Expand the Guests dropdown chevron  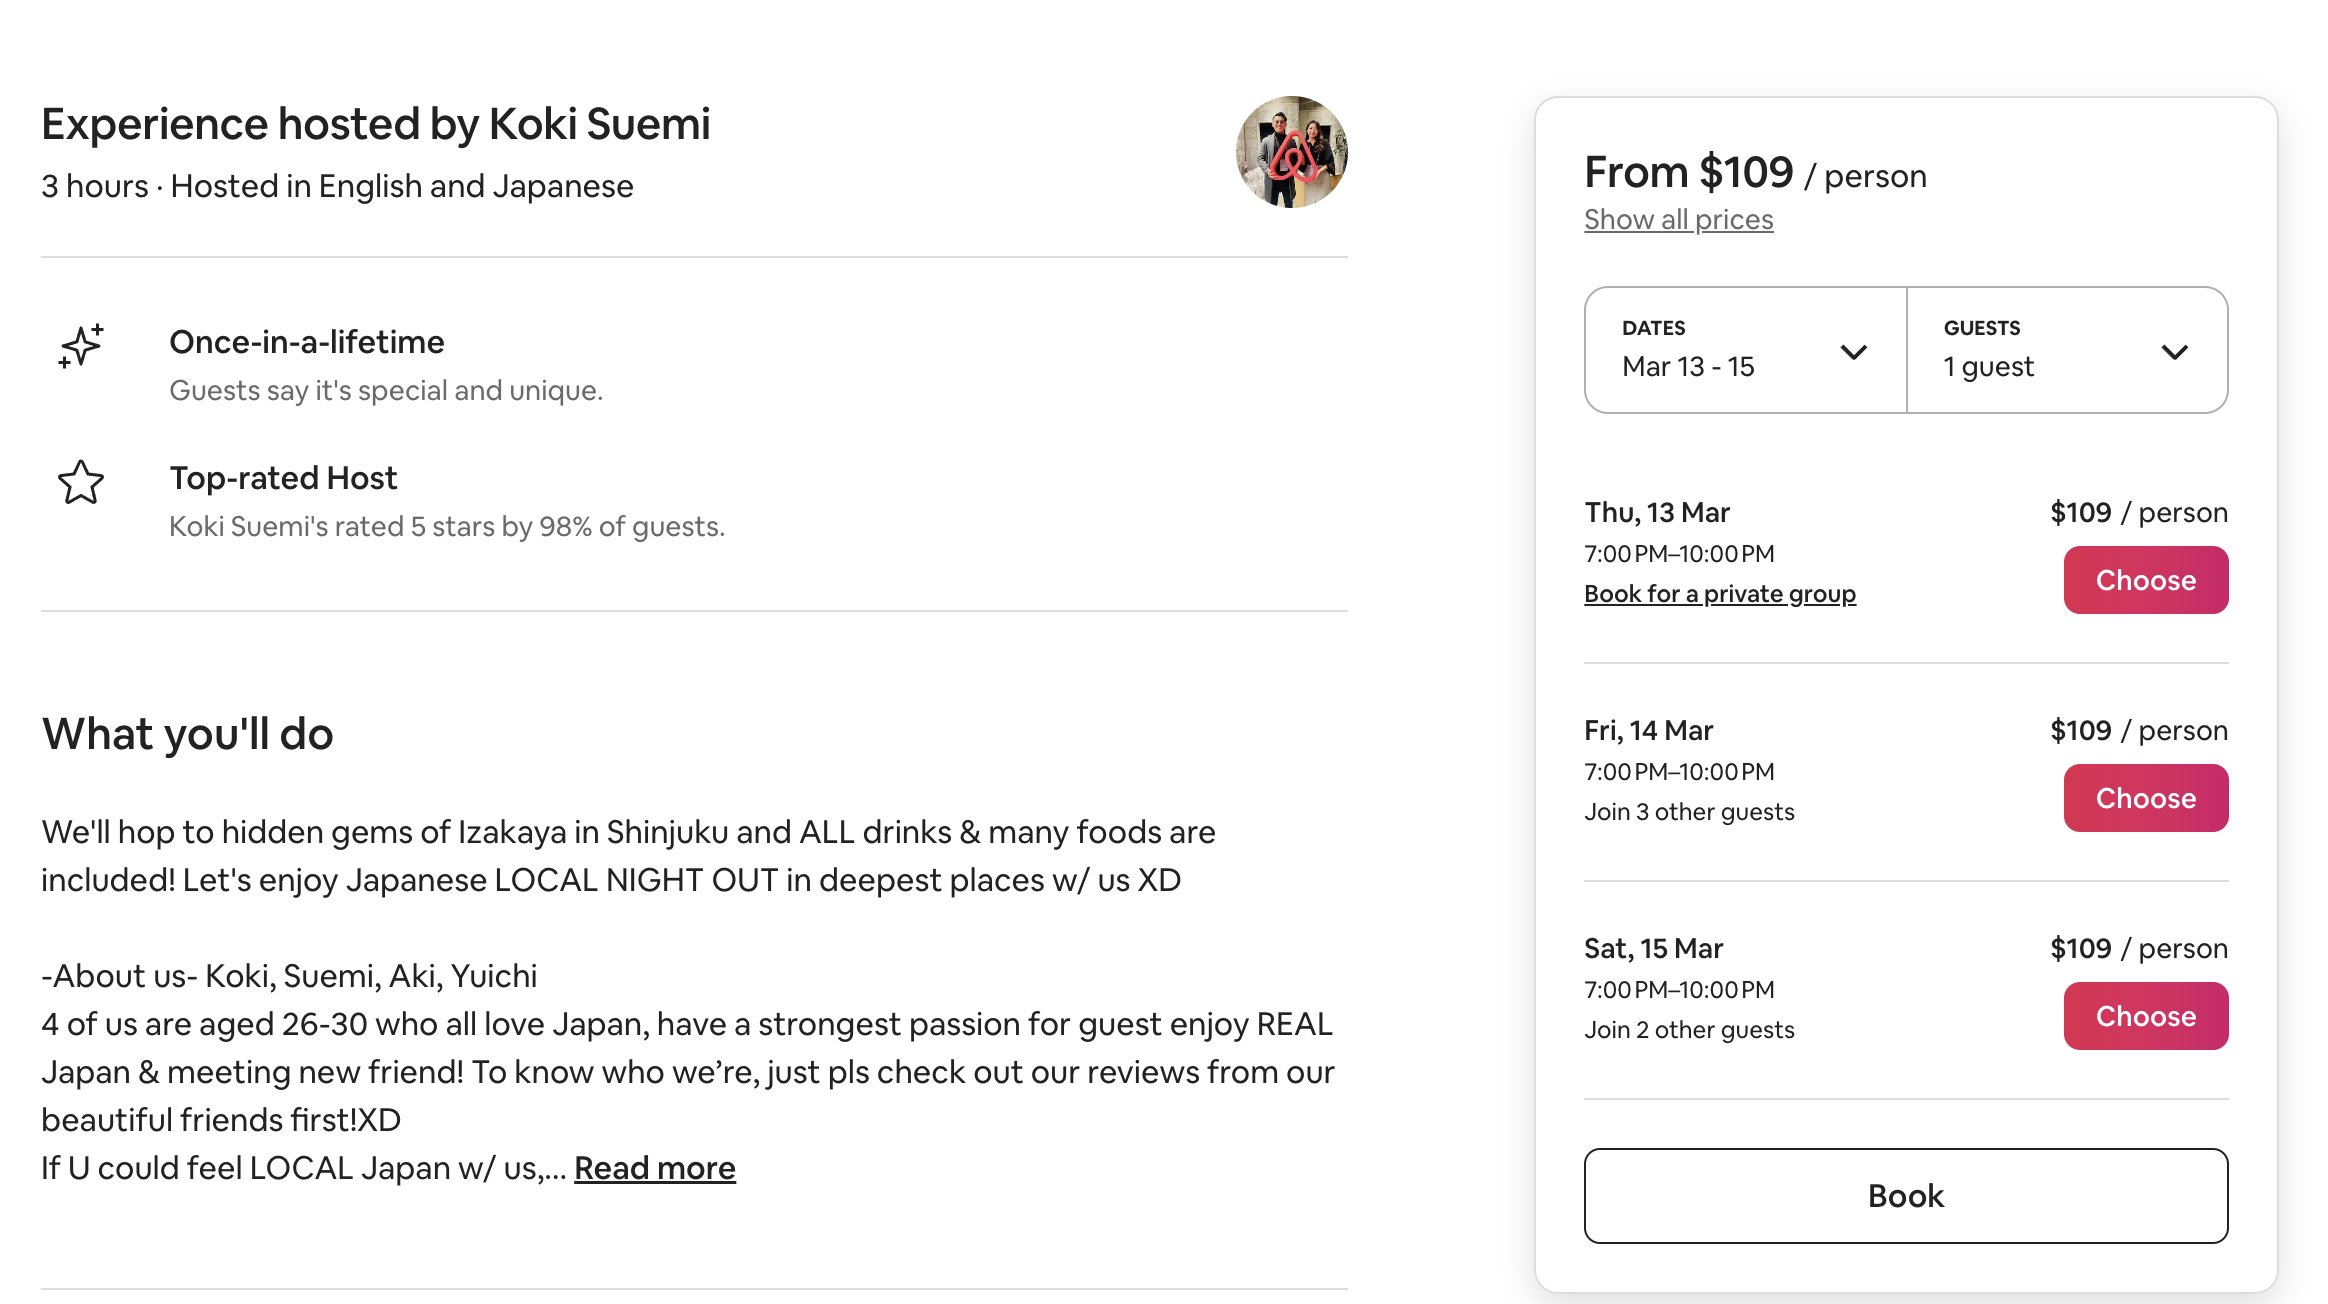[2174, 352]
